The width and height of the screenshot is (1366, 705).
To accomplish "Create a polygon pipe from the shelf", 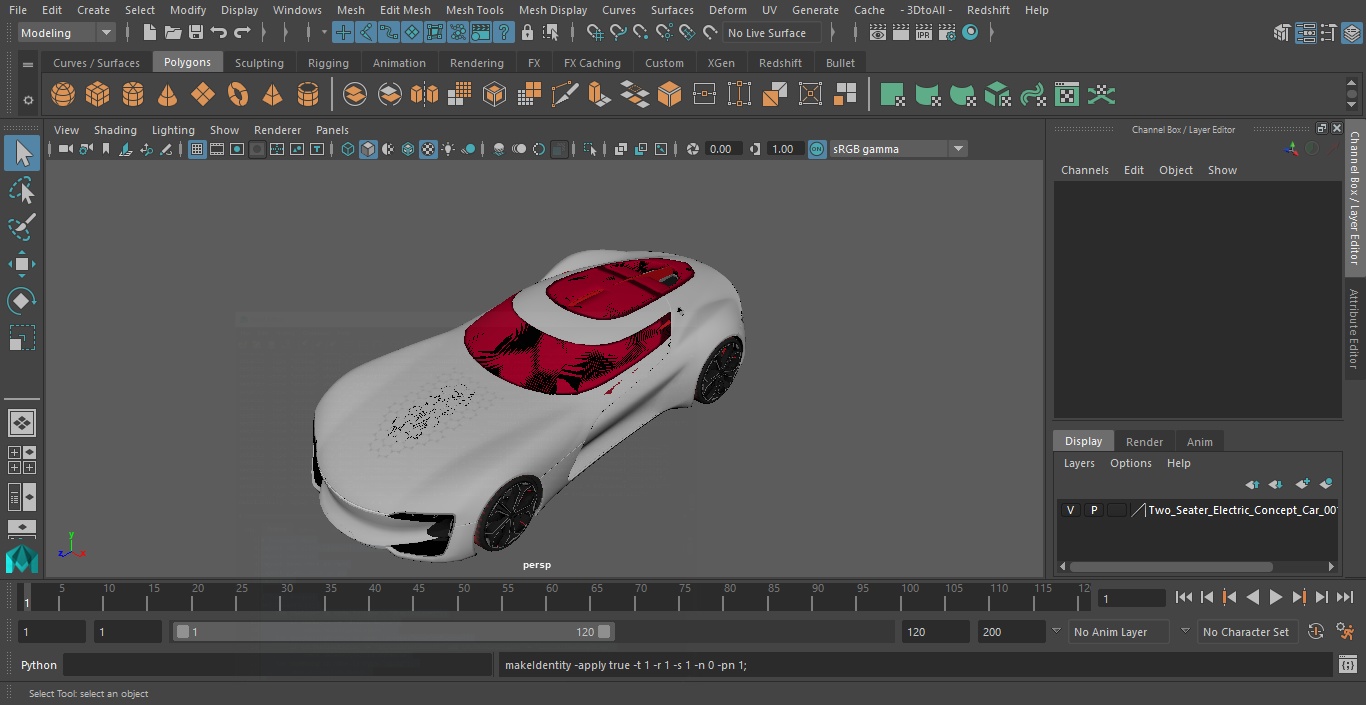I will (x=308, y=95).
